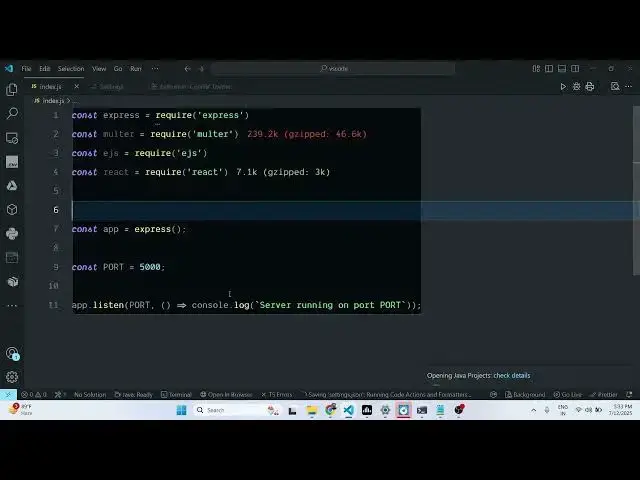The height and width of the screenshot is (480, 640).
Task: Toggle Panel layout icon
Action: click(x=562, y=69)
